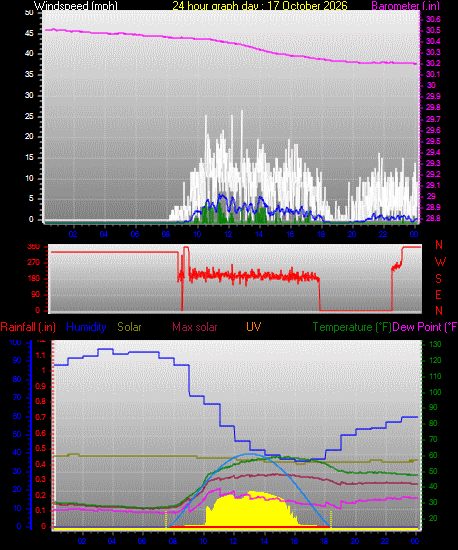Click the "30.2" barometer scale value
The width and height of the screenshot is (458, 550).
(433, 63)
